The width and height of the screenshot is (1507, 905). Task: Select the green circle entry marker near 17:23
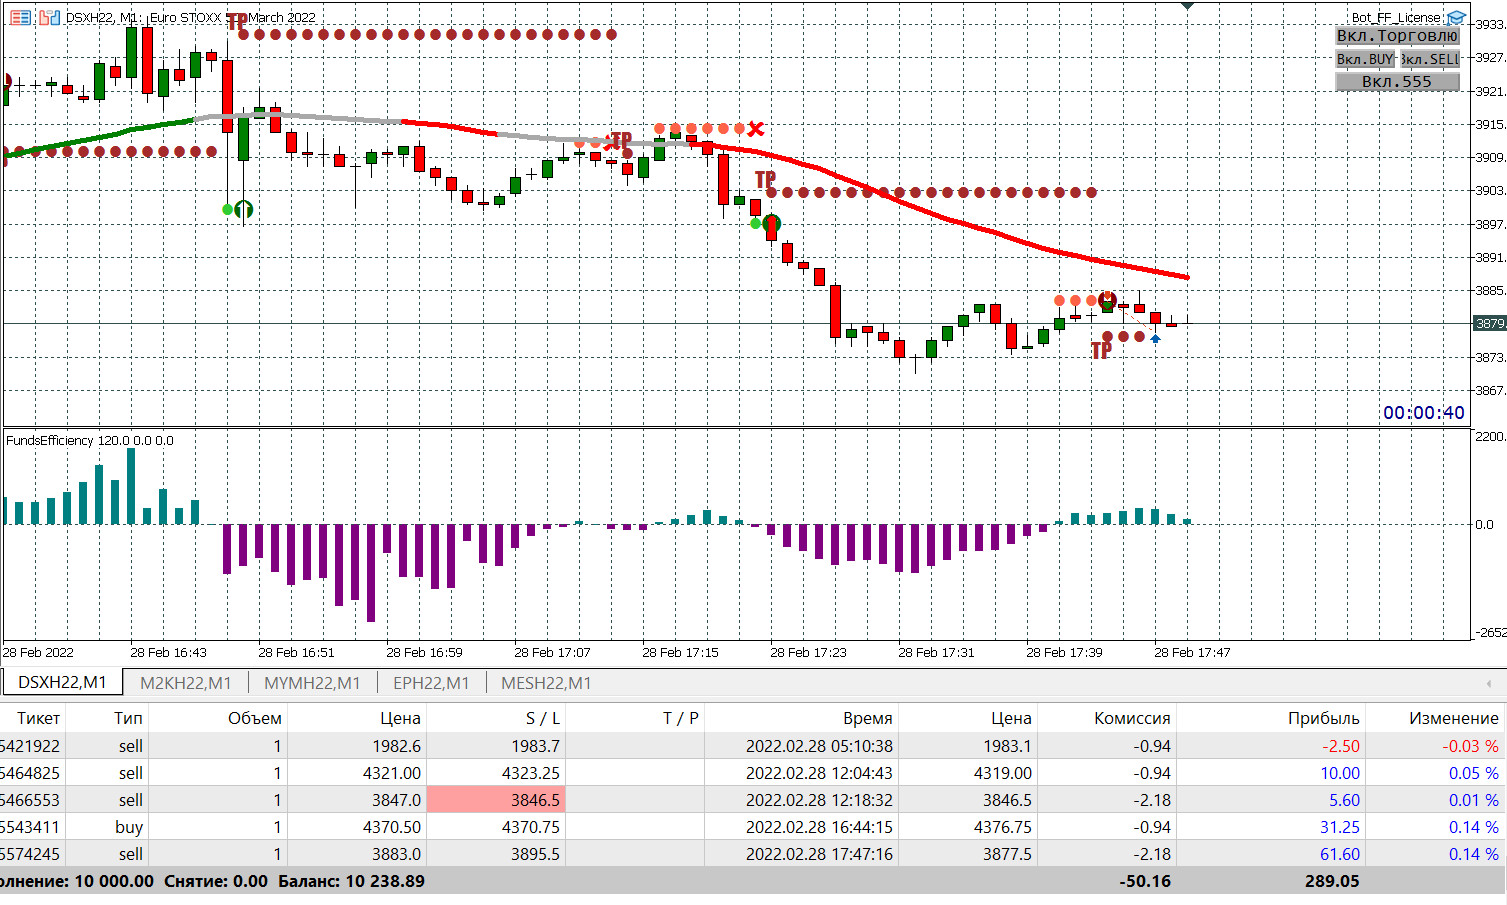pos(771,224)
